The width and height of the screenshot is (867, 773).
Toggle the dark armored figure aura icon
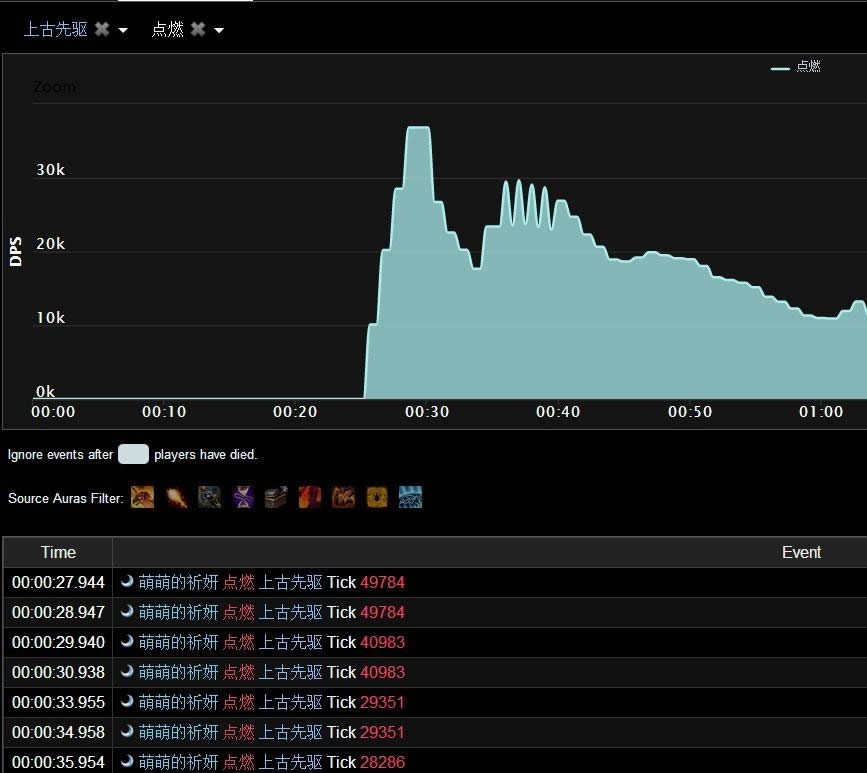tap(210, 497)
